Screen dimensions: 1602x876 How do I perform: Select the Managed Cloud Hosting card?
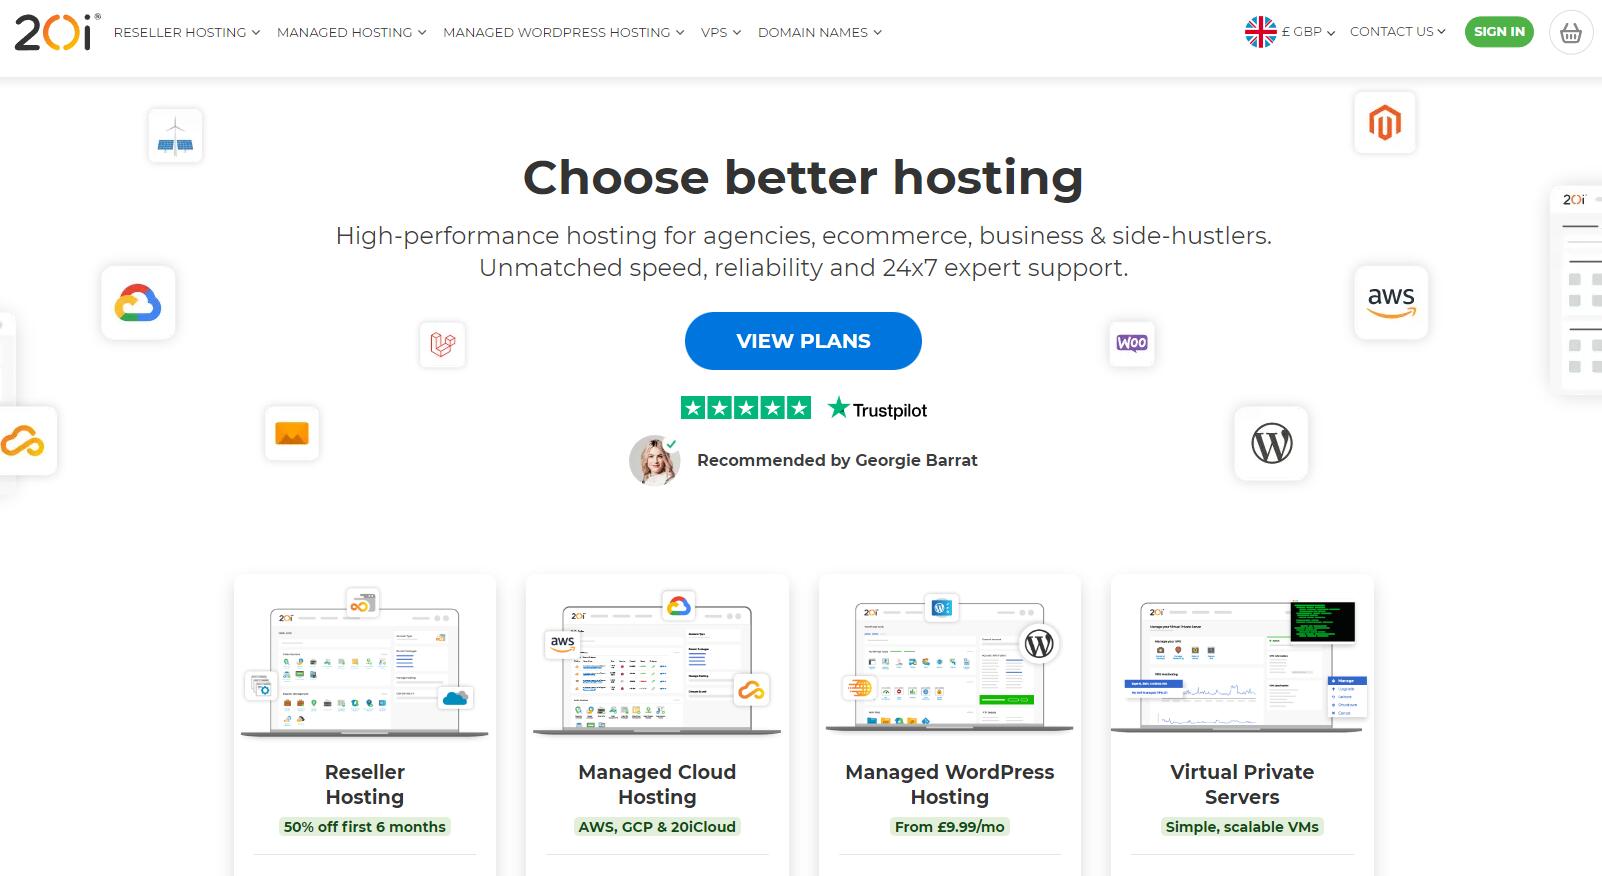coord(657,725)
